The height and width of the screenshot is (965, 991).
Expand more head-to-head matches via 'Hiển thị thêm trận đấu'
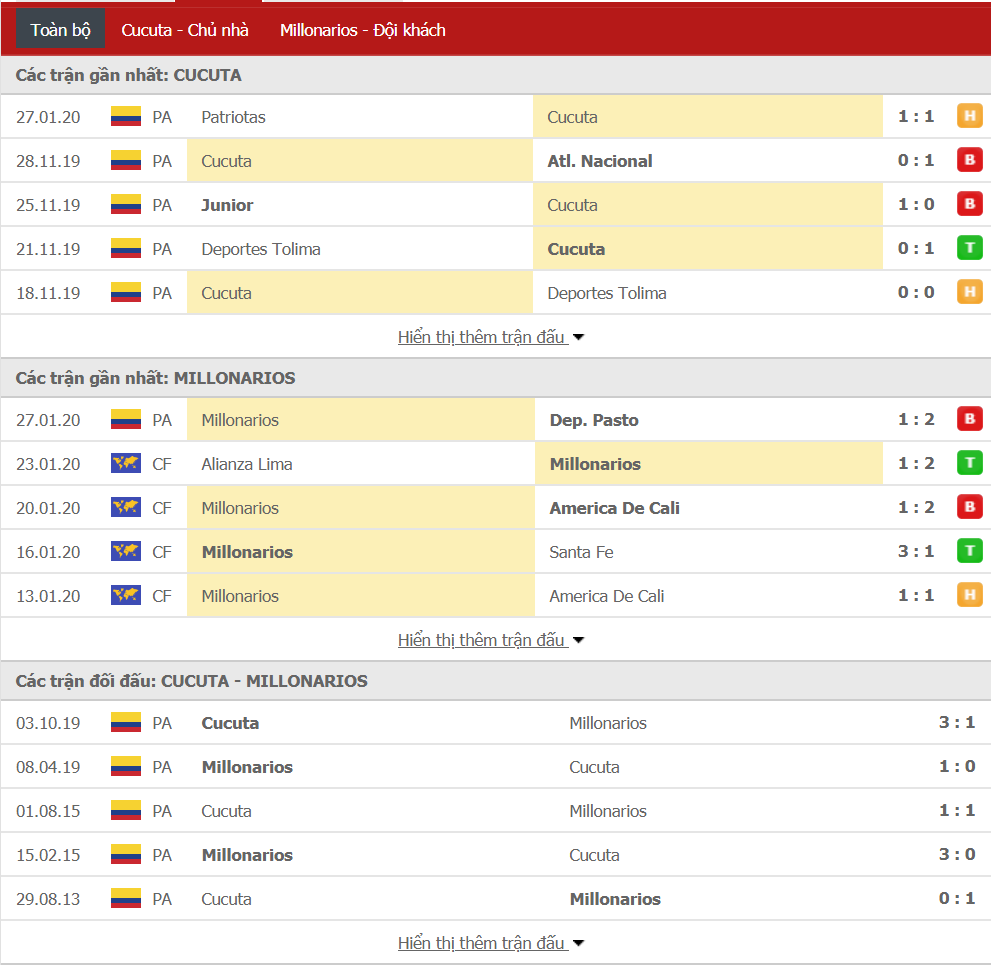(490, 942)
